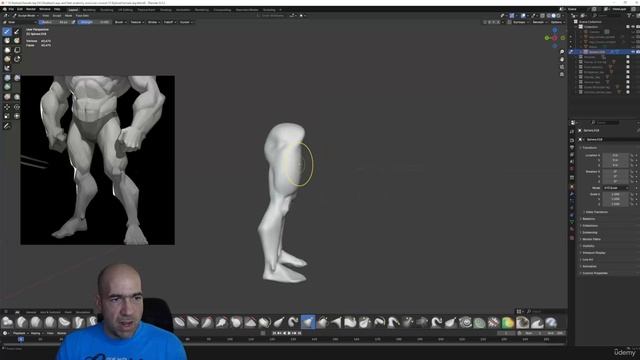This screenshot has height=360, width=640.
Task: Open the Render menu
Action: tap(31, 9)
